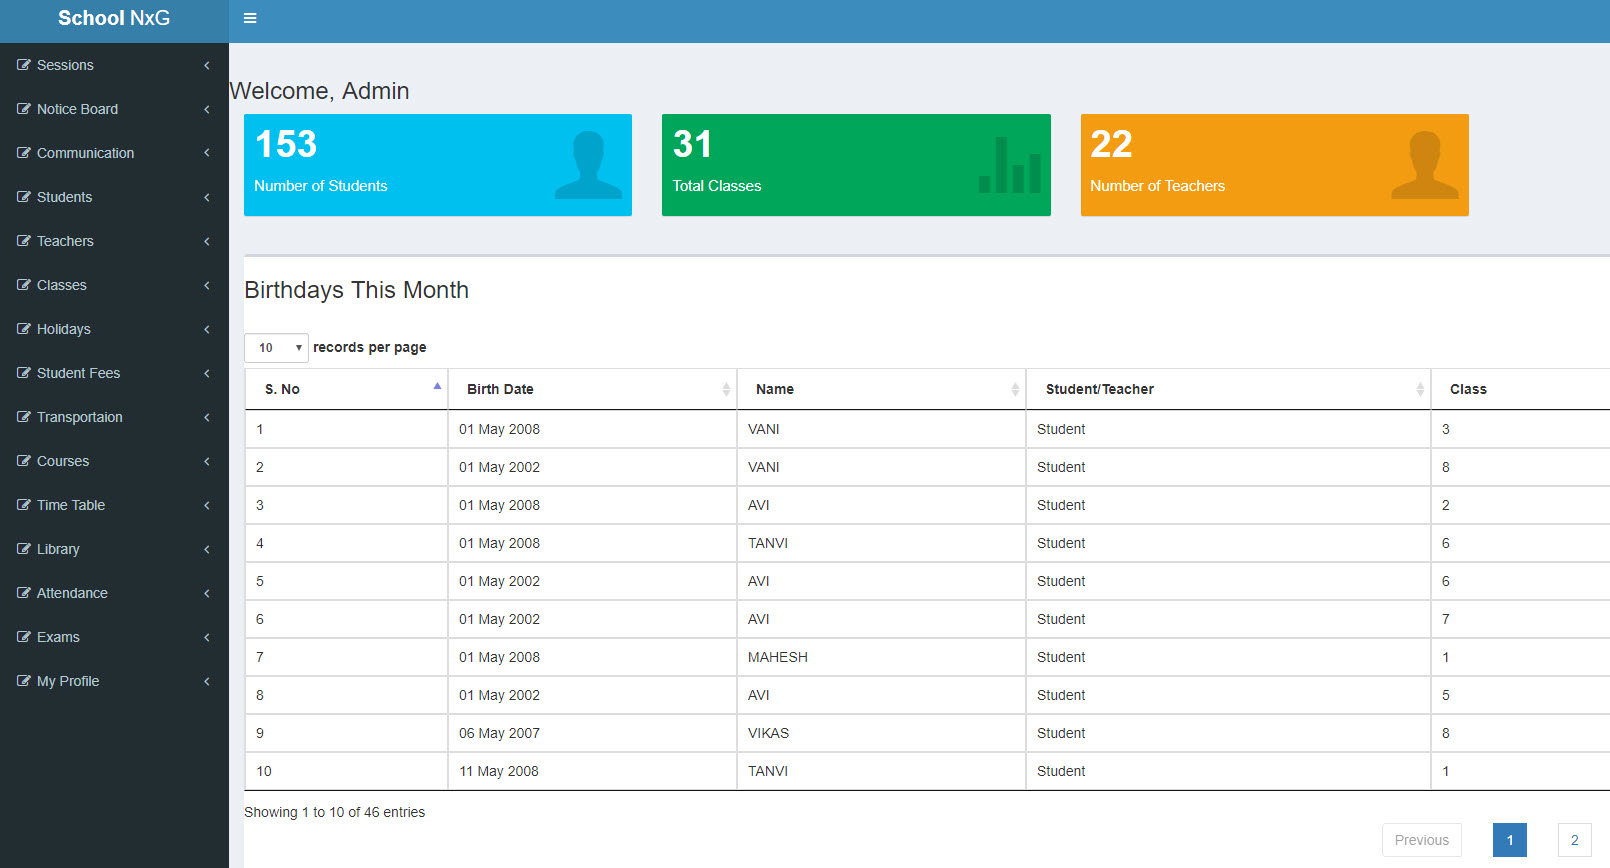Sort table by Name column
The width and height of the screenshot is (1610, 868).
[x=881, y=389]
